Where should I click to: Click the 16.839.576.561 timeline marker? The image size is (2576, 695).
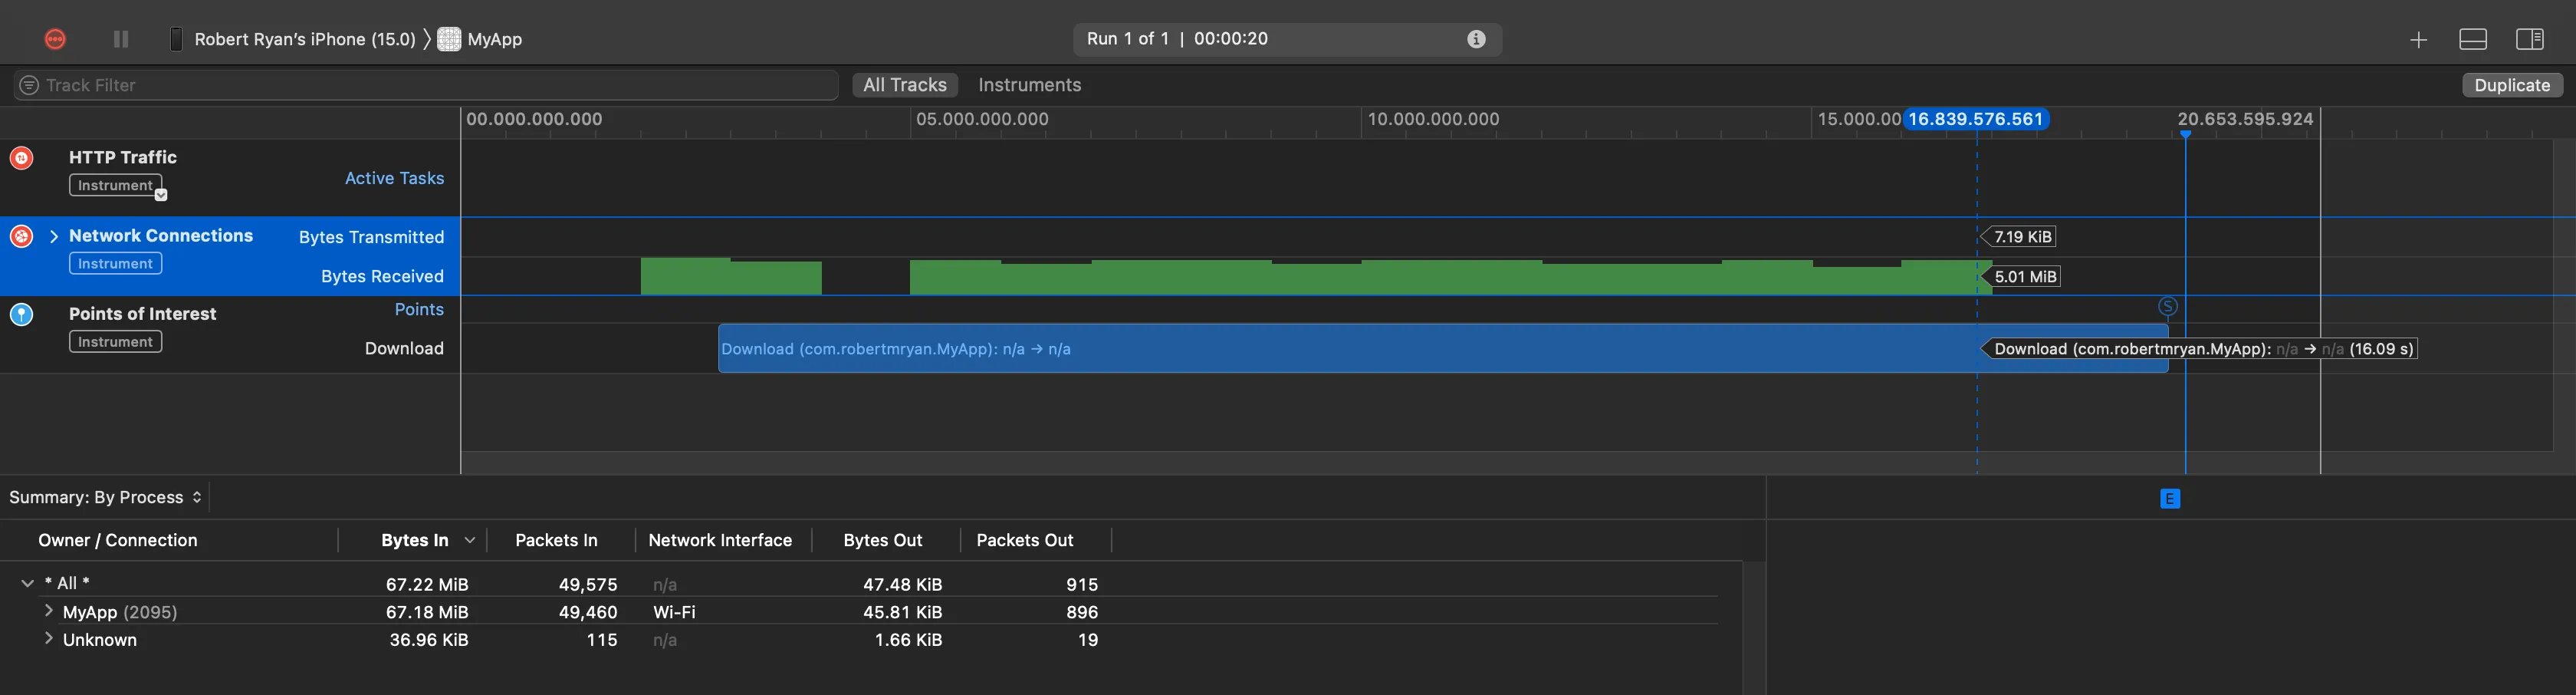click(1975, 119)
